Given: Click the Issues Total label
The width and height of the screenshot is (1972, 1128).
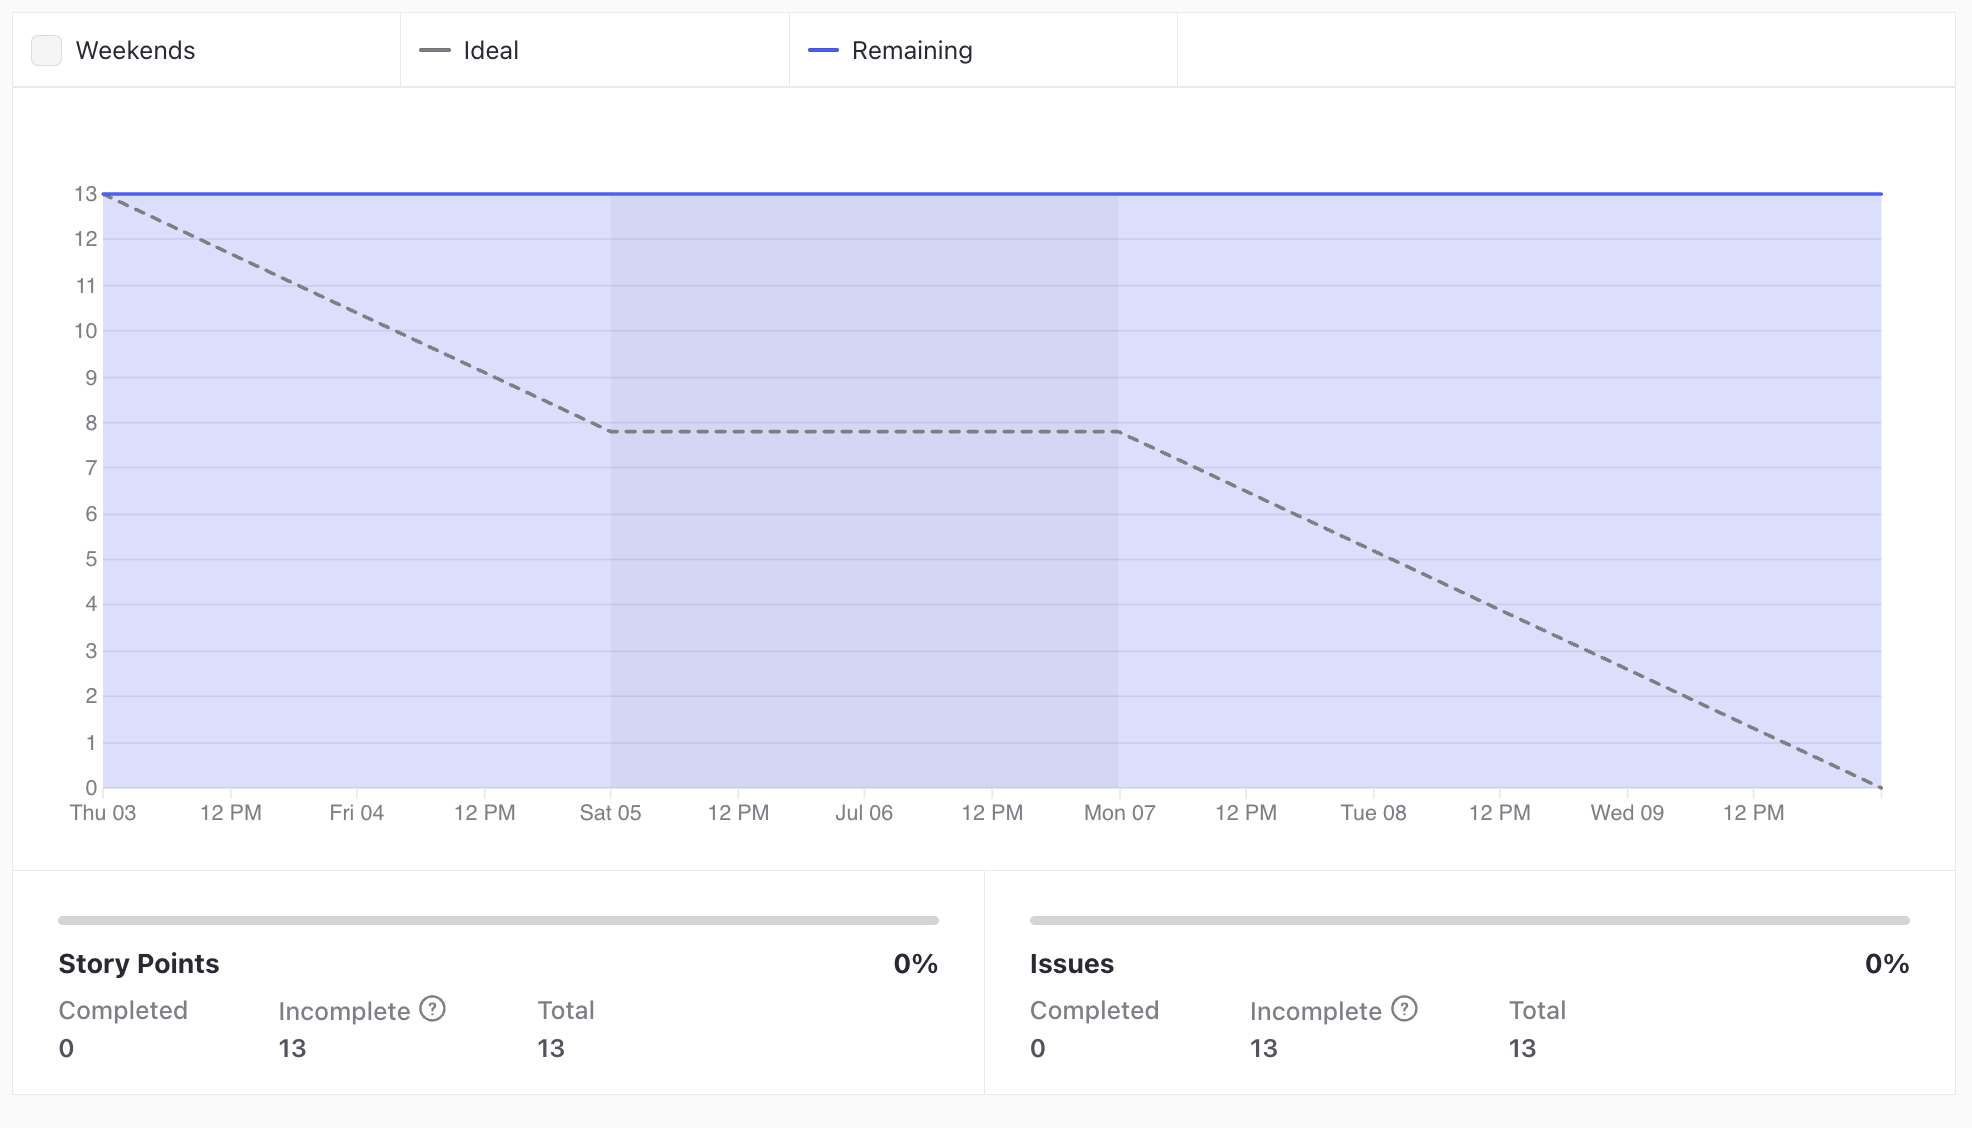Looking at the screenshot, I should (x=1537, y=1010).
